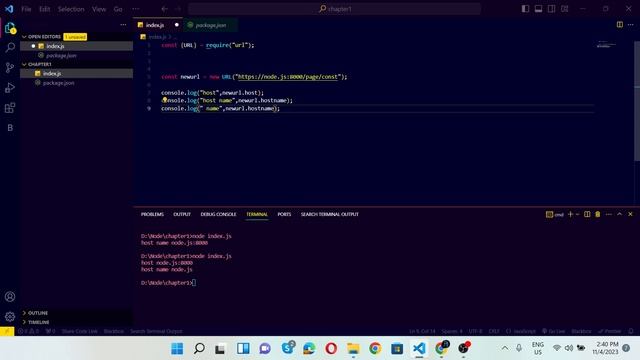Switch to the Problems panel tab
This screenshot has height=360, width=640.
click(152, 214)
